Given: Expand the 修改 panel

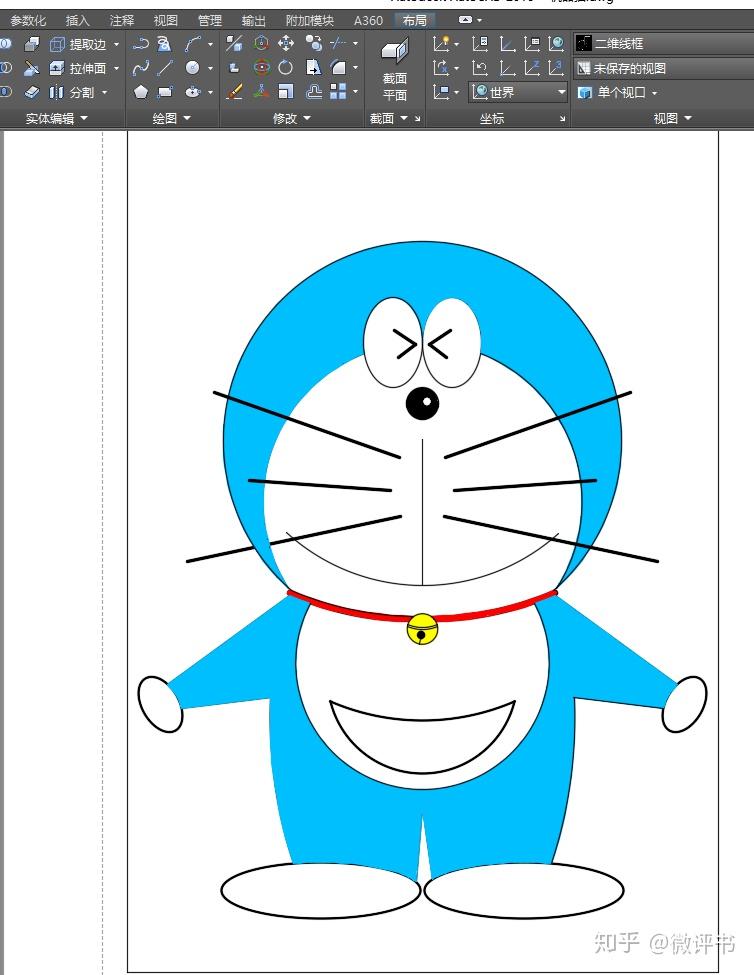Looking at the screenshot, I should (x=292, y=118).
